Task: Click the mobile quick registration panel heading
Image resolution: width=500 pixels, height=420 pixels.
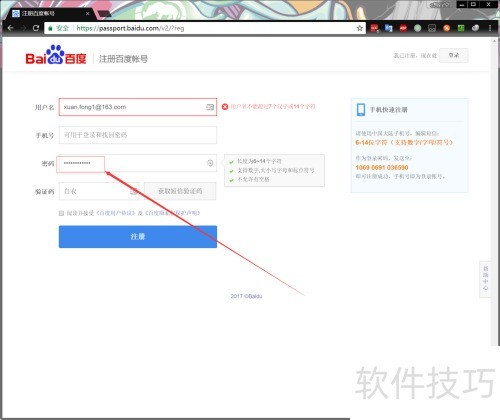Action: pos(389,110)
